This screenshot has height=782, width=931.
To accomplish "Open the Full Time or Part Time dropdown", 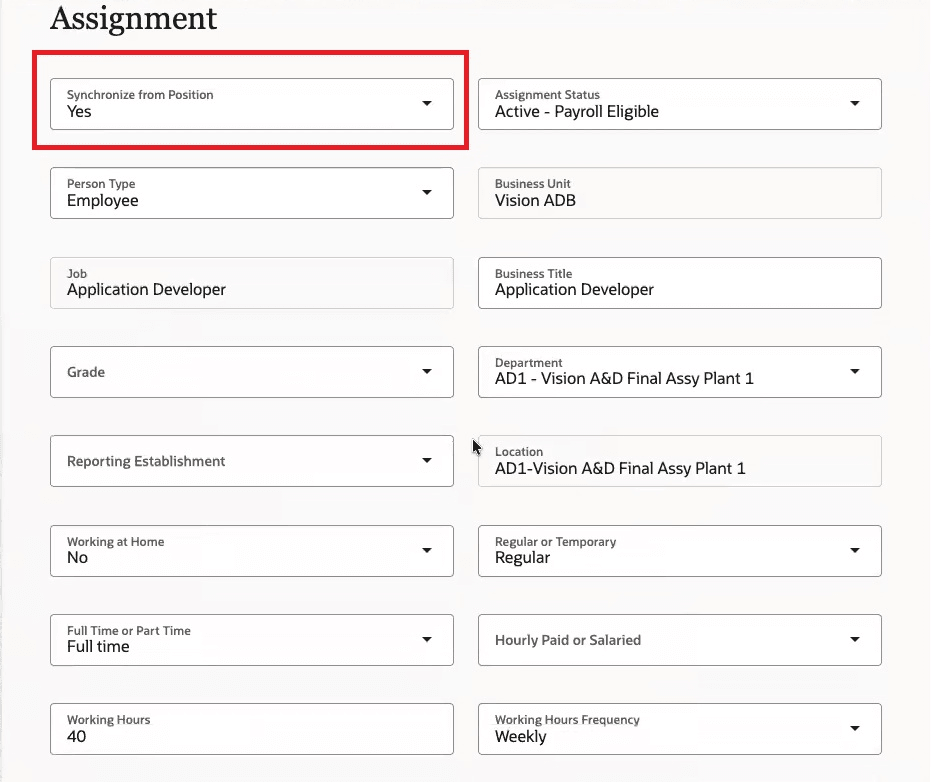I will [428, 639].
